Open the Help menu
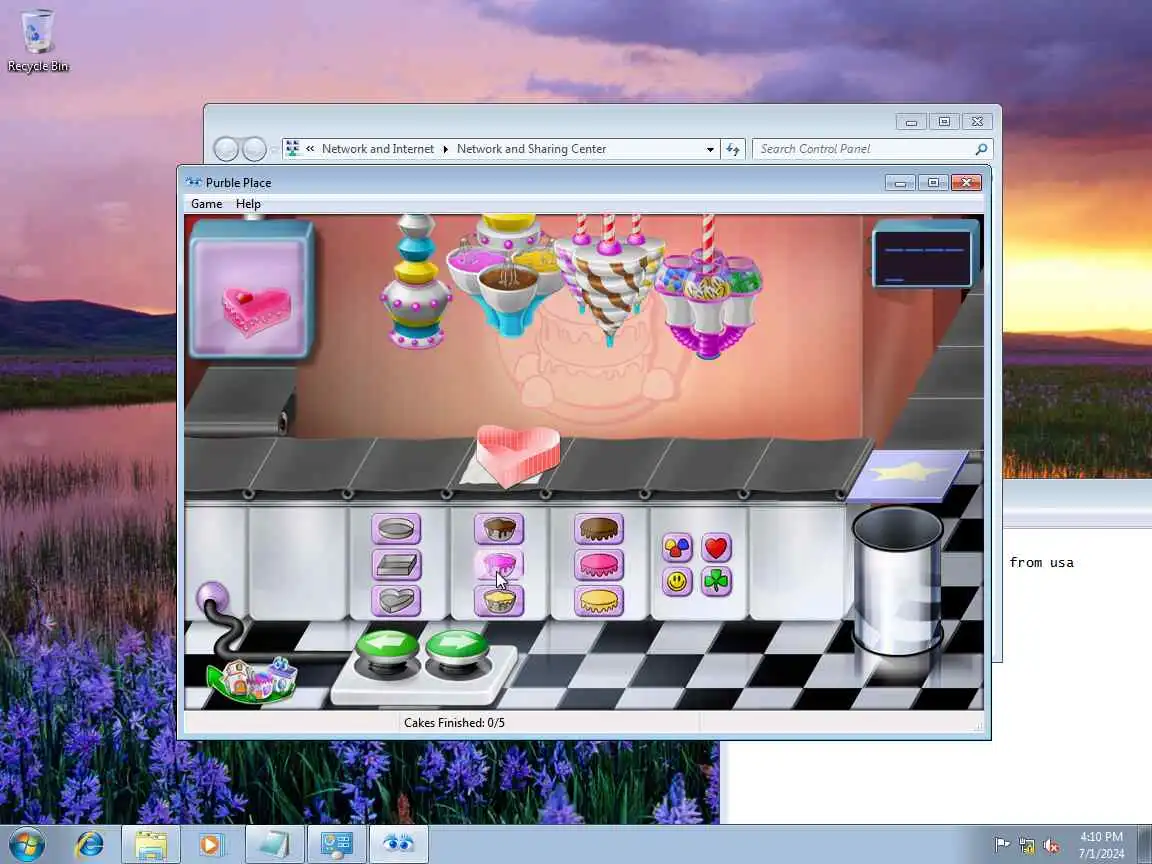The height and width of the screenshot is (864, 1152). click(x=248, y=204)
